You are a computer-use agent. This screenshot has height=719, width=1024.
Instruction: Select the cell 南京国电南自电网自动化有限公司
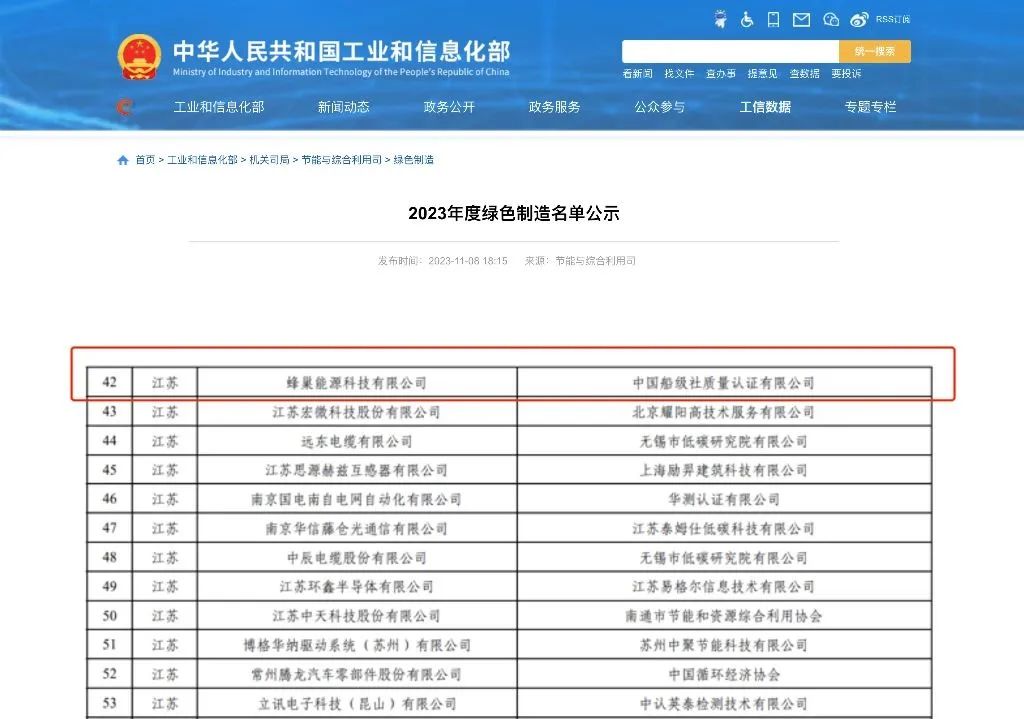point(357,500)
